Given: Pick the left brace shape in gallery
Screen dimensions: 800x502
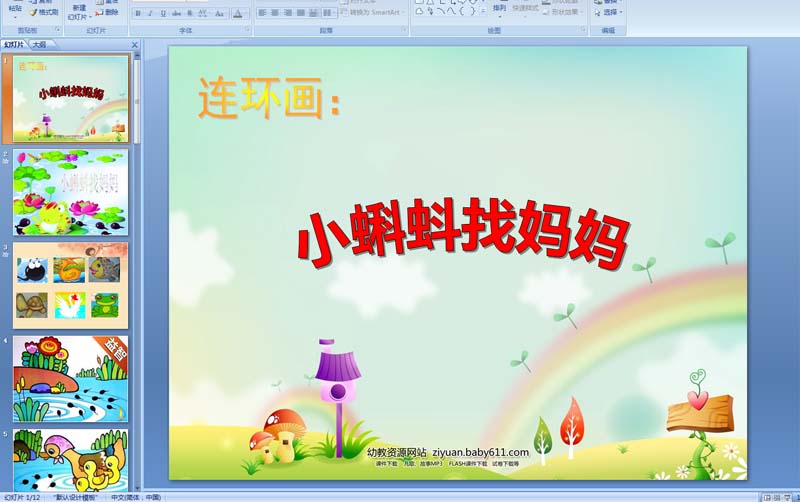Looking at the screenshot, I should pos(462,11).
